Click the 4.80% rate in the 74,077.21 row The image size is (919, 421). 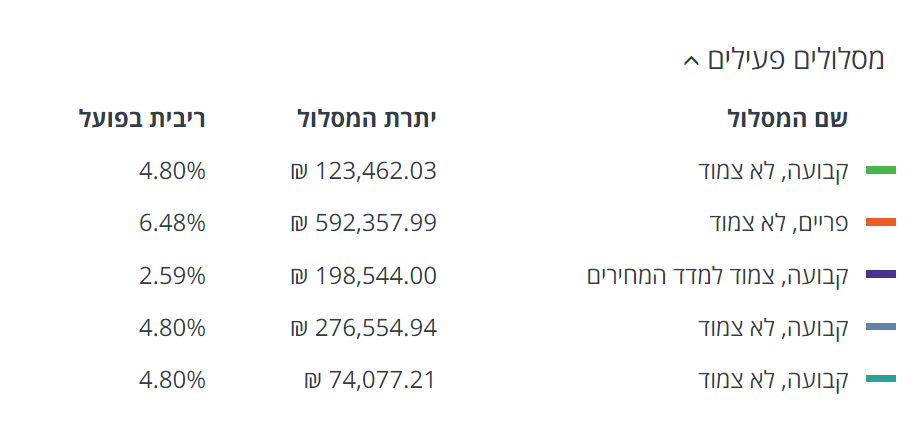click(172, 380)
